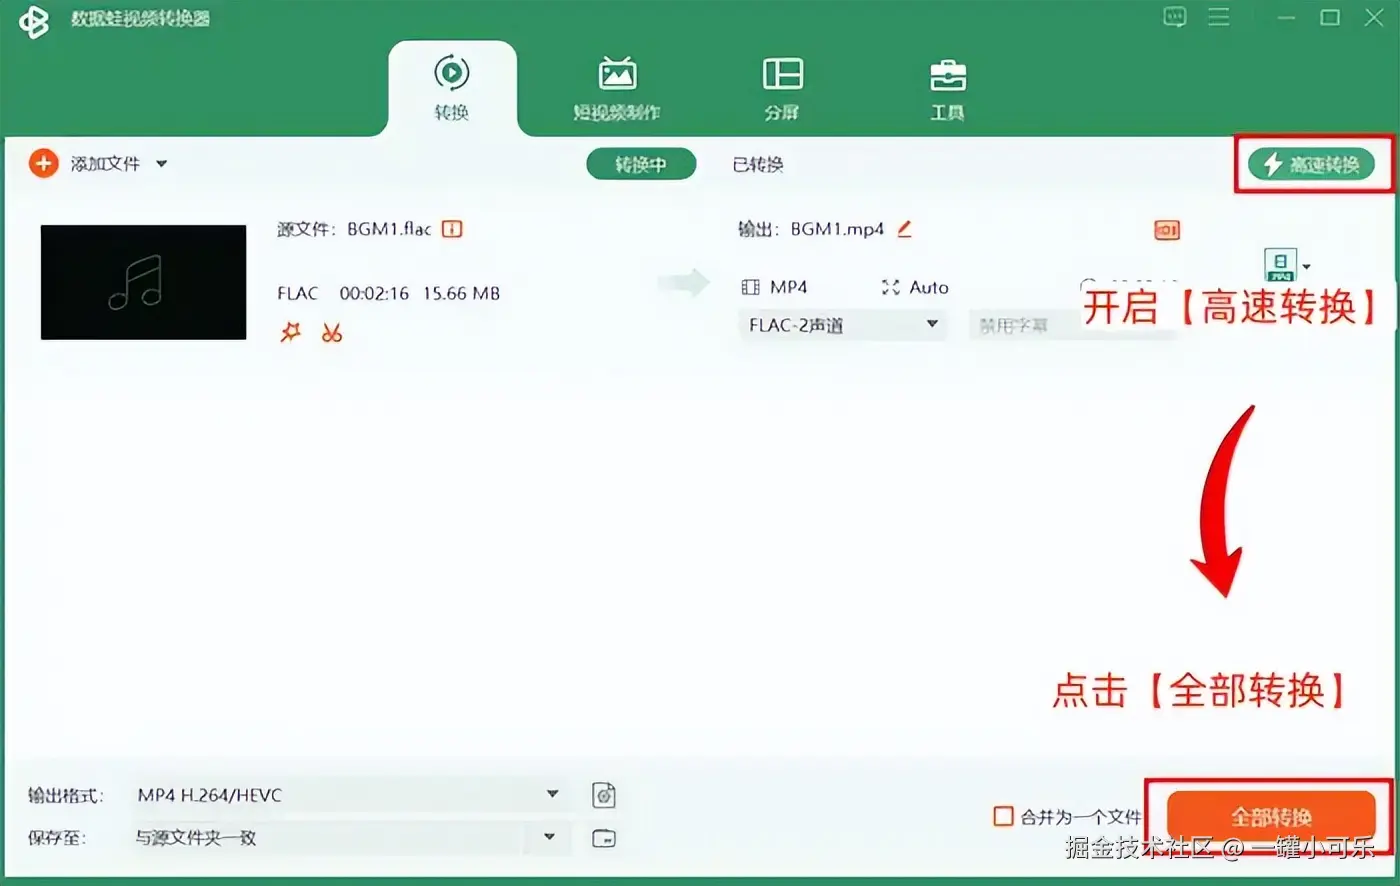Expand the 添加文件 dropdown arrow
The height and width of the screenshot is (886, 1400).
161,164
